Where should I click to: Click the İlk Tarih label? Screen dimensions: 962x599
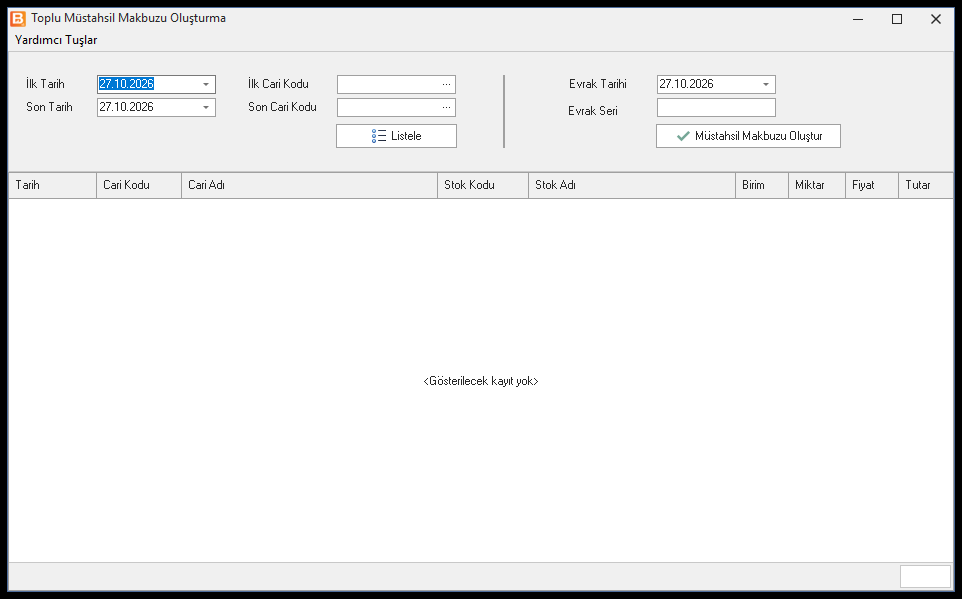(45, 84)
